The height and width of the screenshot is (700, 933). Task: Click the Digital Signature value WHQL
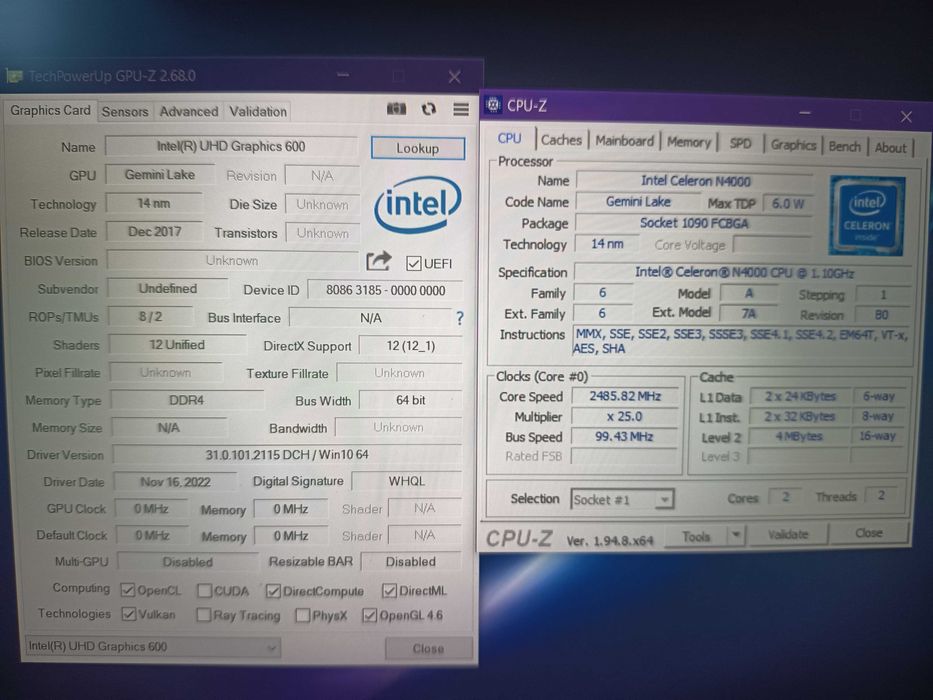[406, 481]
